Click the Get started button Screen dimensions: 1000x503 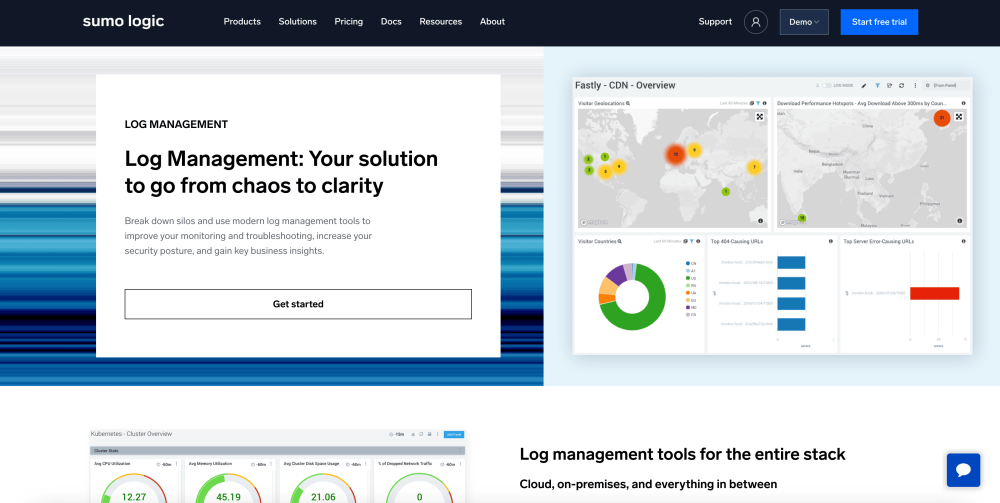coord(298,304)
